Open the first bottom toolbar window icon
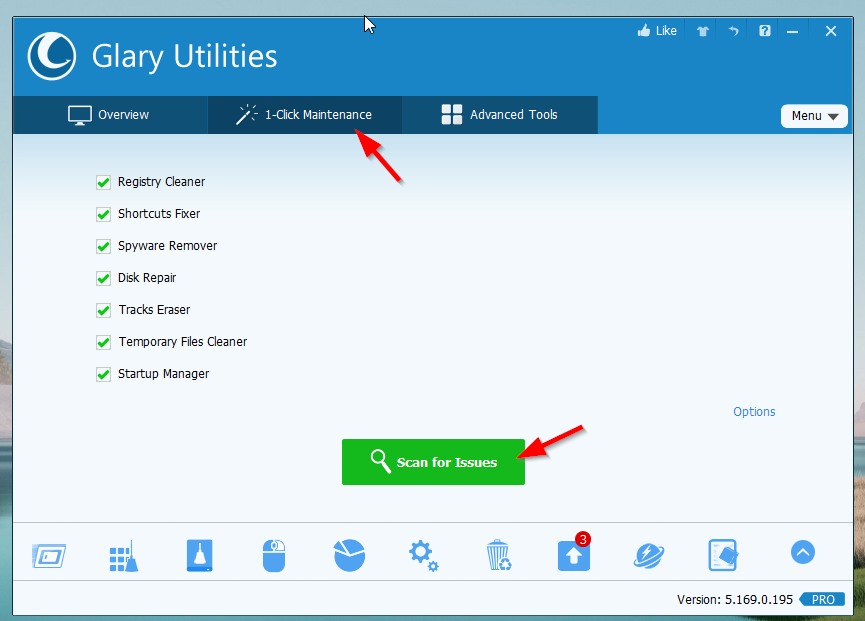The image size is (865, 621). tap(49, 555)
